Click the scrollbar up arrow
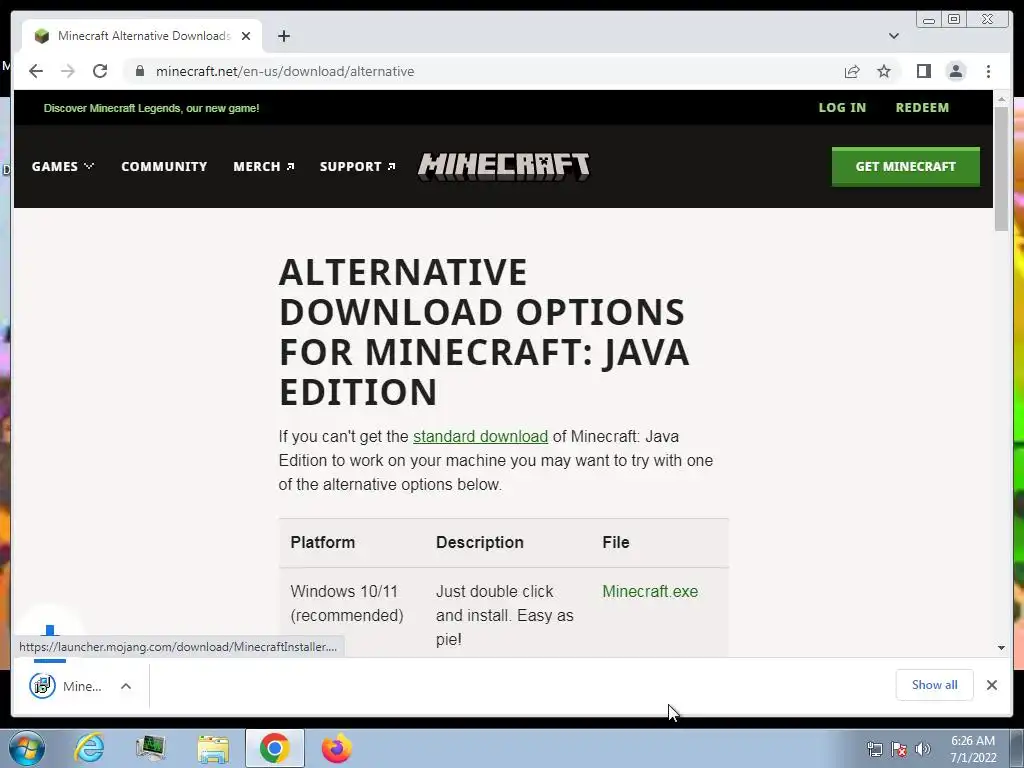 [x=1001, y=99]
